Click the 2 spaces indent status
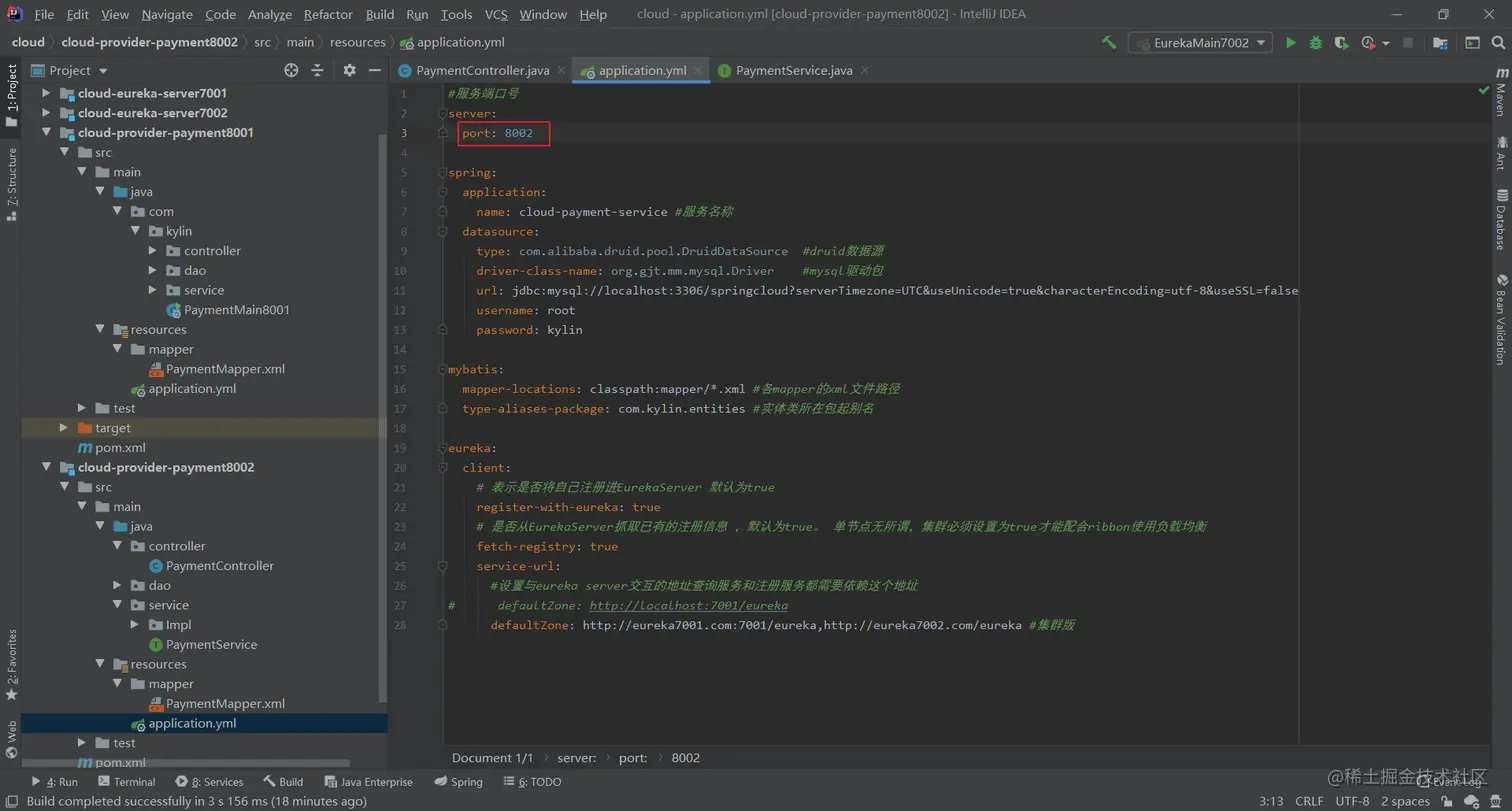The width and height of the screenshot is (1512, 811). tap(1405, 801)
